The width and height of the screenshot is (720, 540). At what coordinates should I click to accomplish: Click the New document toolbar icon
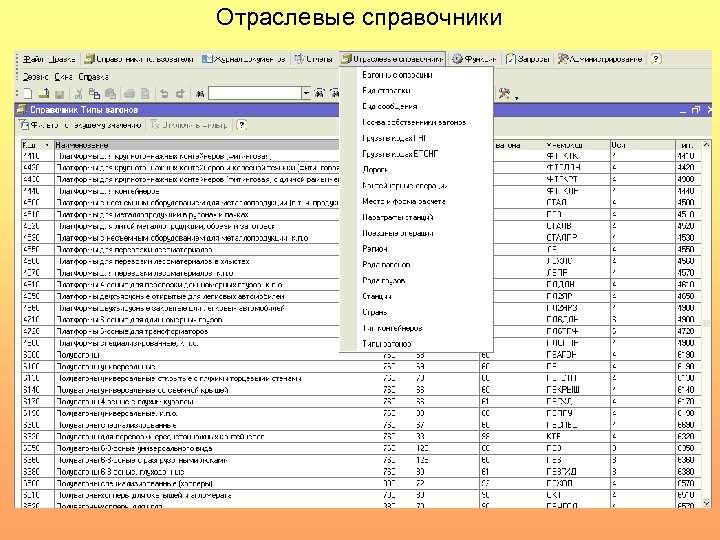click(28, 94)
